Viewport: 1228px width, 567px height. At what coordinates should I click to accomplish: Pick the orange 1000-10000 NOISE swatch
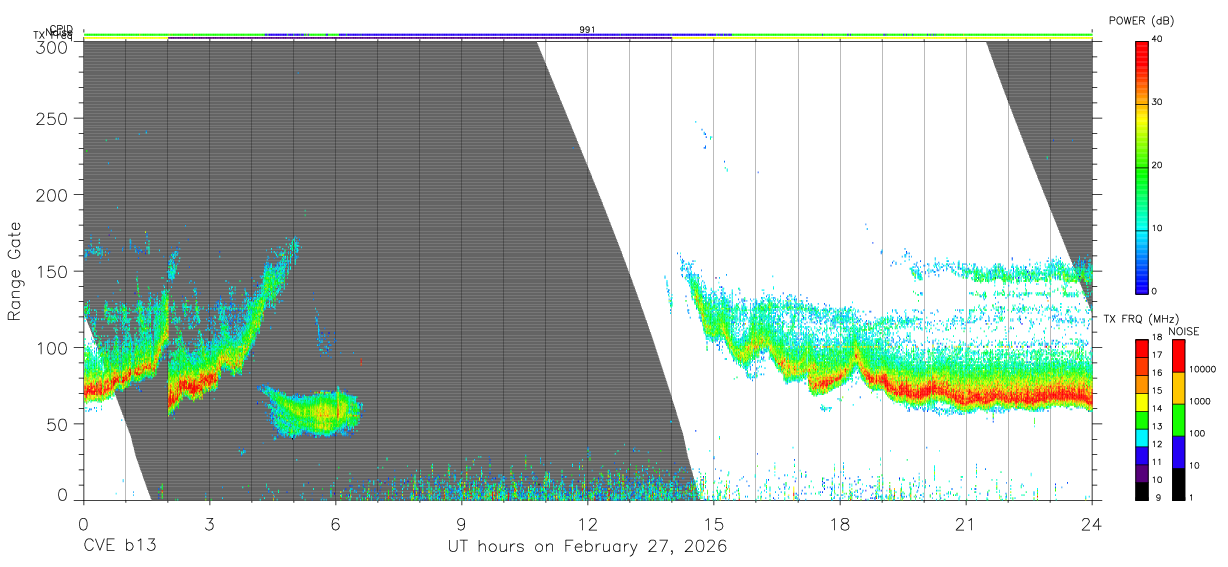click(1178, 387)
